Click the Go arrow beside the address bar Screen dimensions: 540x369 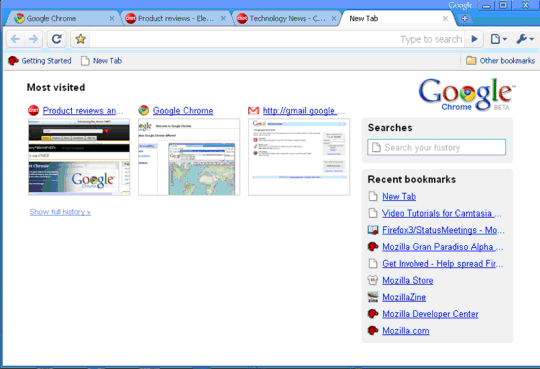474,39
